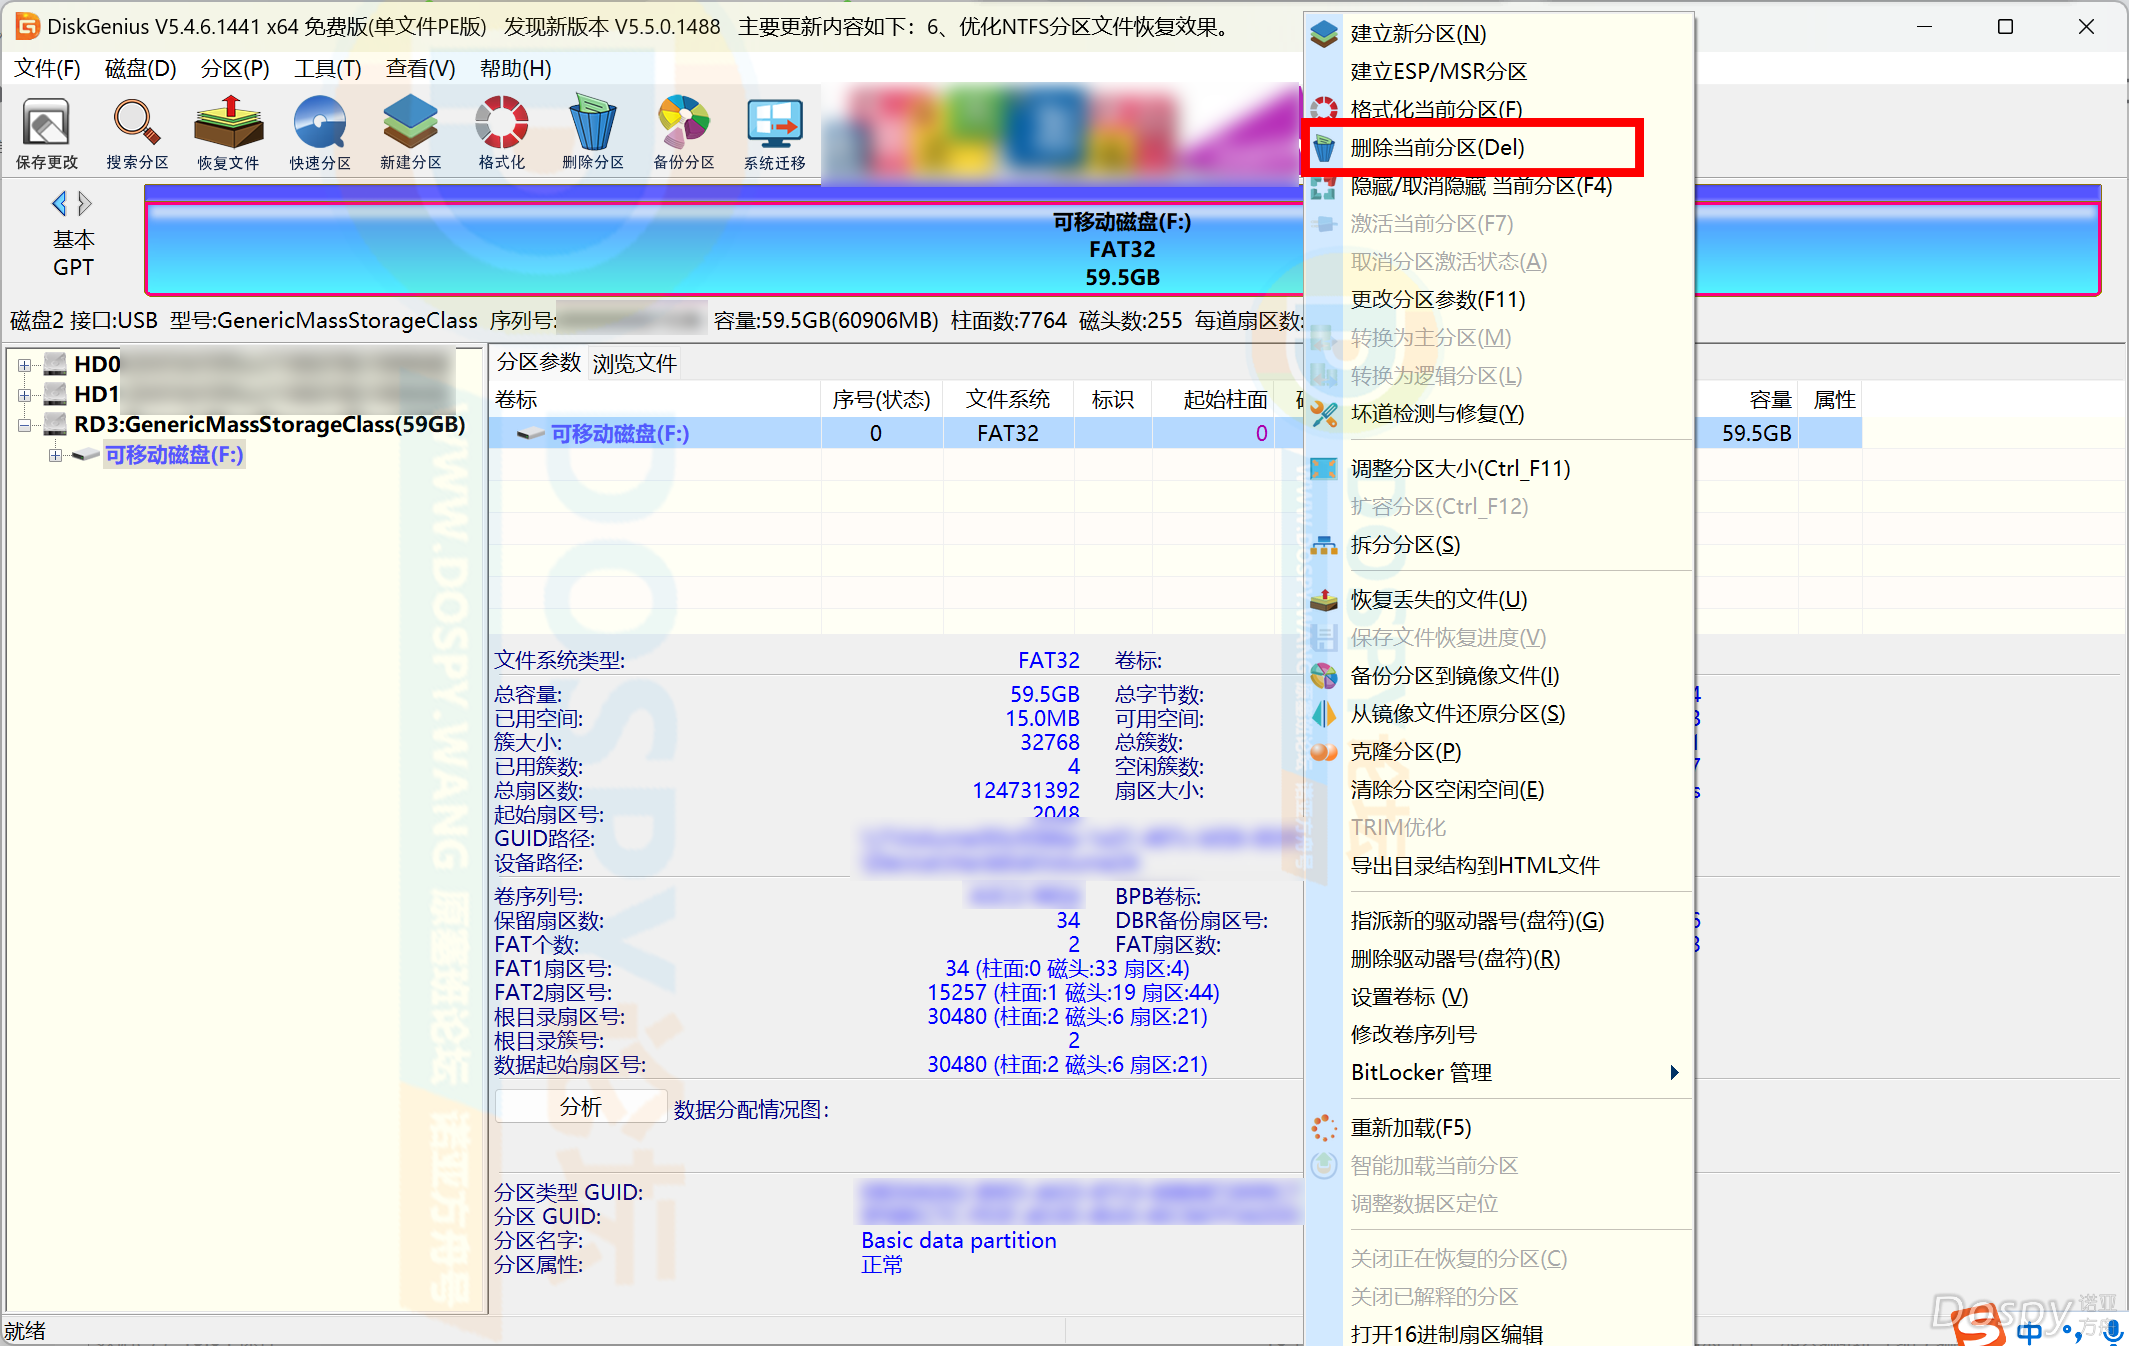This screenshot has width=2129, height=1346.
Task: Click the 卷标 column header
Action: click(655, 400)
